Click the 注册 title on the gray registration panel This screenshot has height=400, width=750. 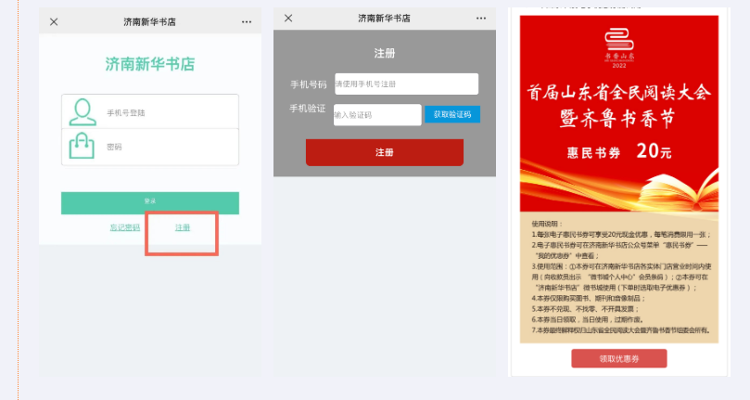(385, 53)
